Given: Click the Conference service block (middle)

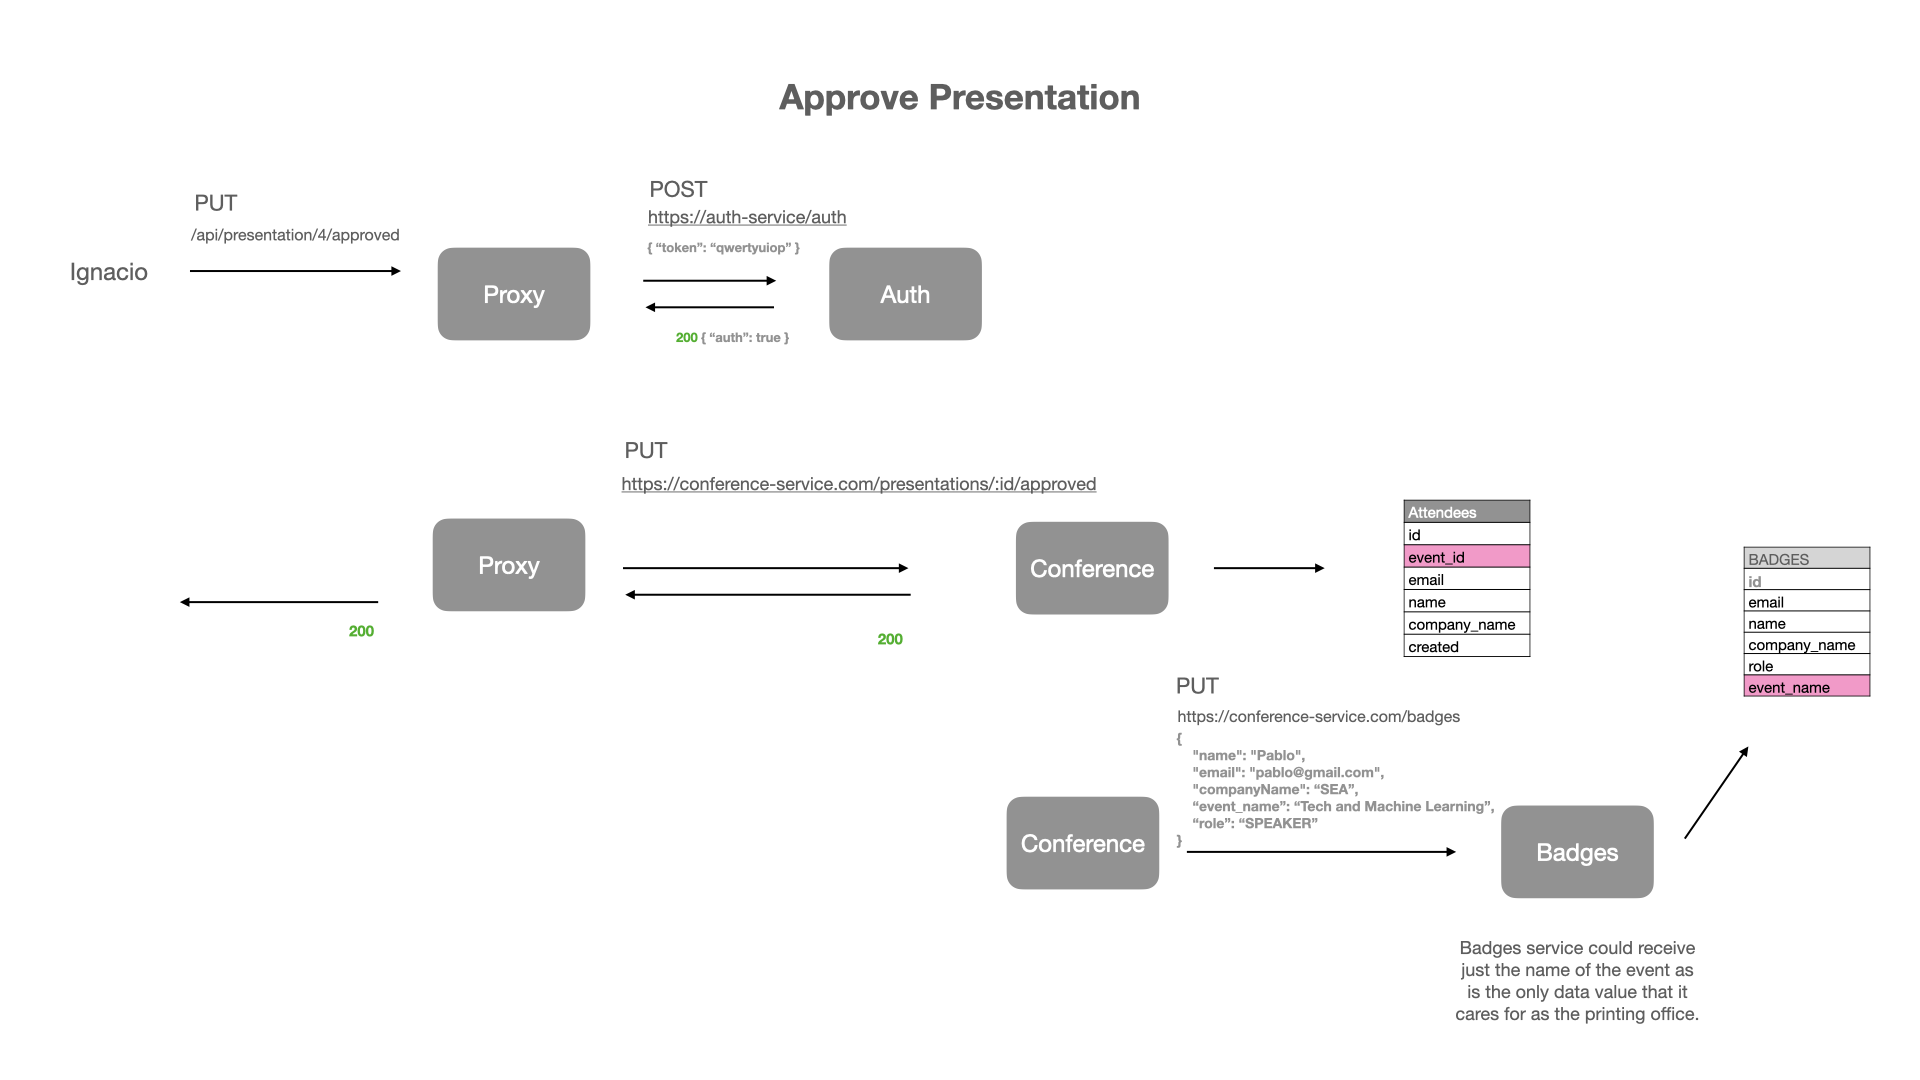Looking at the screenshot, I should click(x=1091, y=567).
